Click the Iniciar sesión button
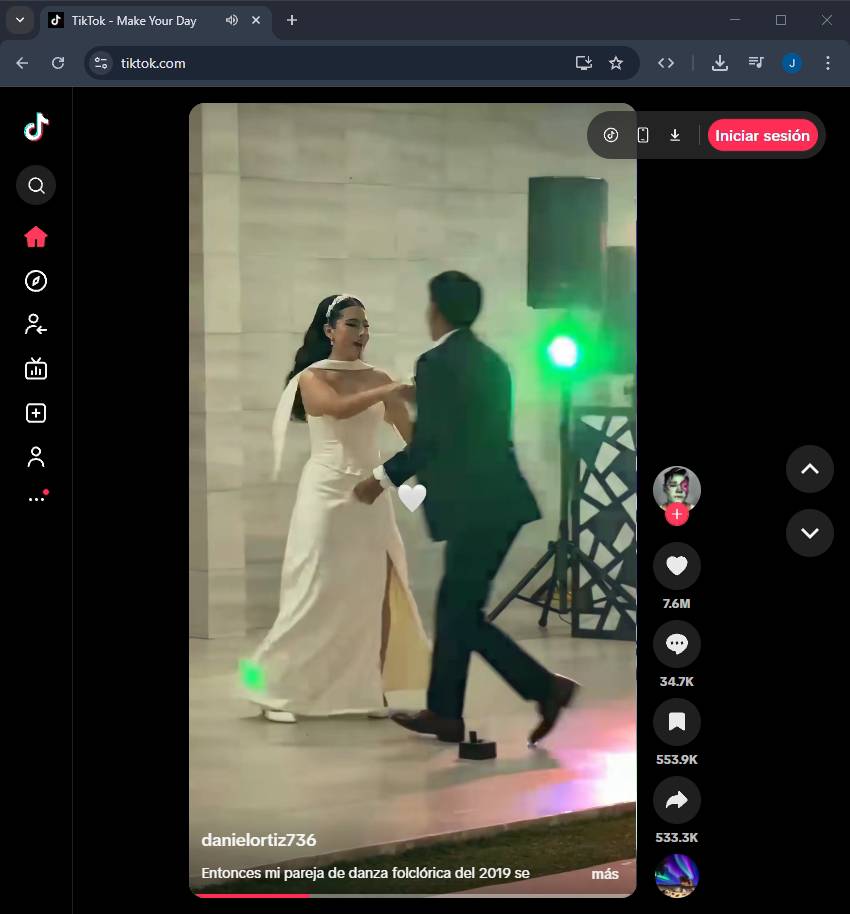The height and width of the screenshot is (914, 850). pos(762,136)
